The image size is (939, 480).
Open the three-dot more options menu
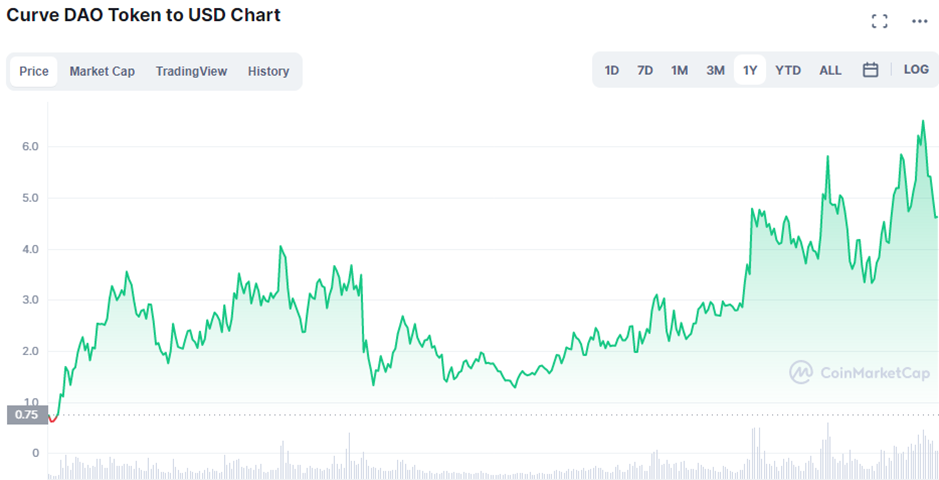pyautogui.click(x=919, y=22)
